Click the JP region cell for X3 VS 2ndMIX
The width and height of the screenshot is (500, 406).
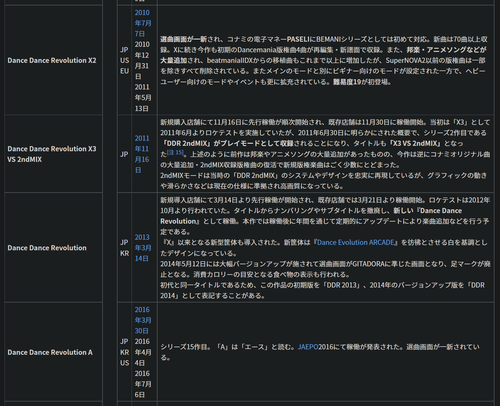(124, 154)
